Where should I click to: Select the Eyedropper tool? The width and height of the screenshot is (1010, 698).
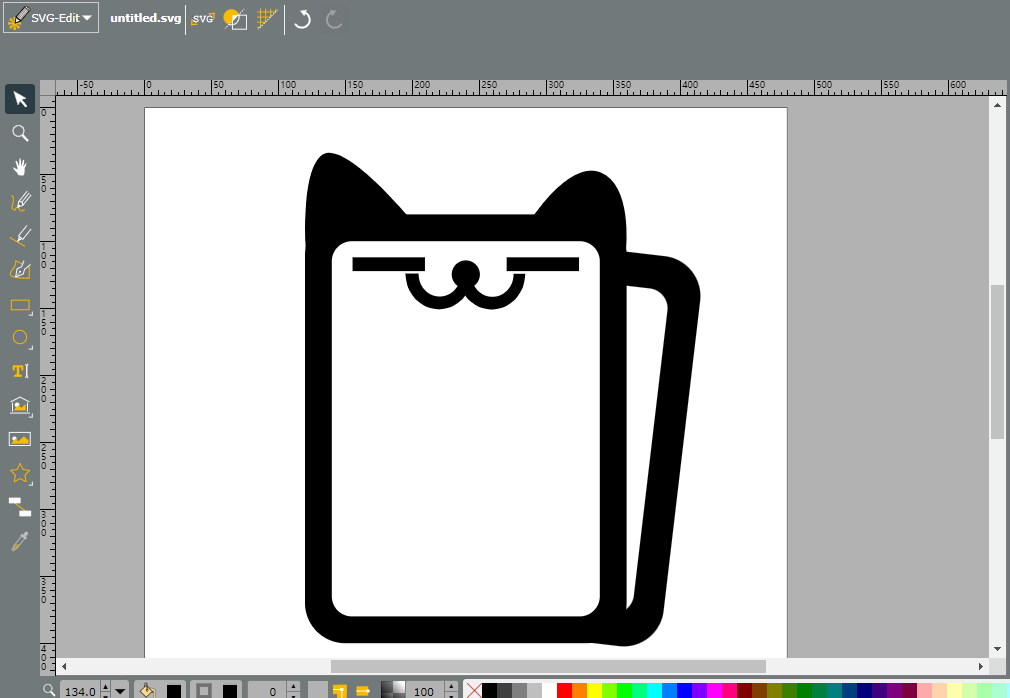20,541
